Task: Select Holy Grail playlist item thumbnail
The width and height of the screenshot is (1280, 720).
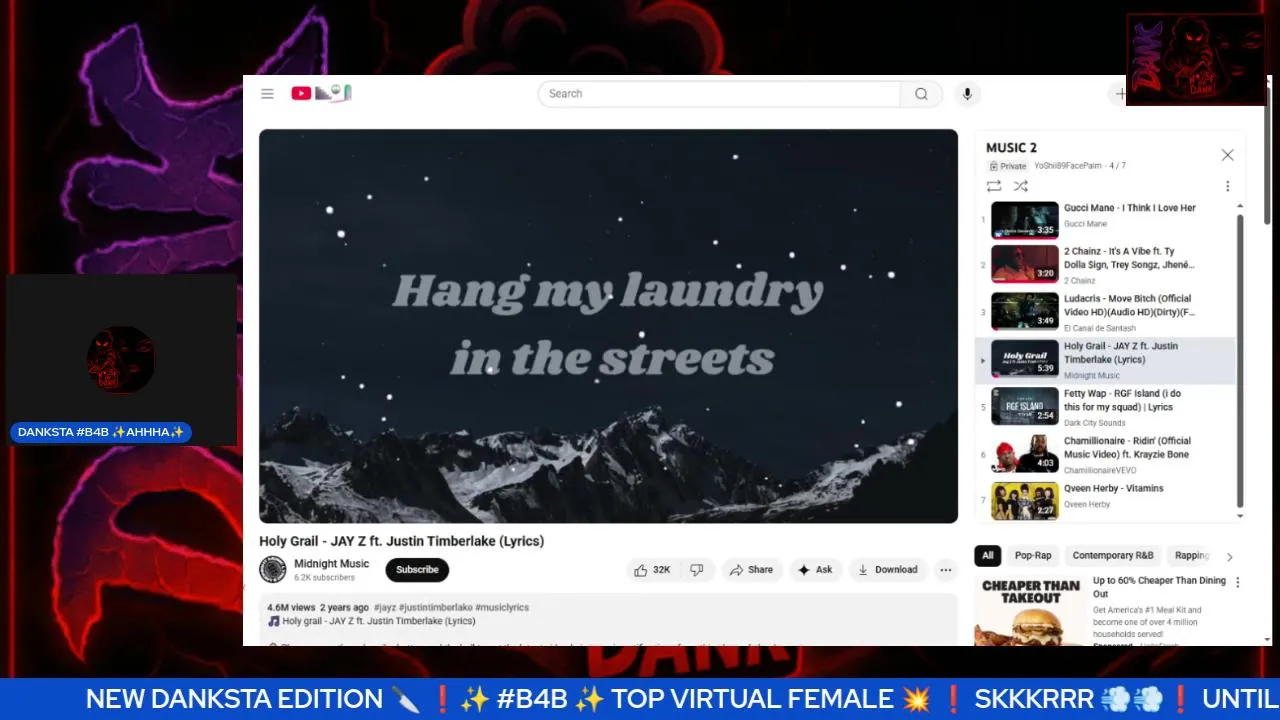Action: click(1025, 359)
